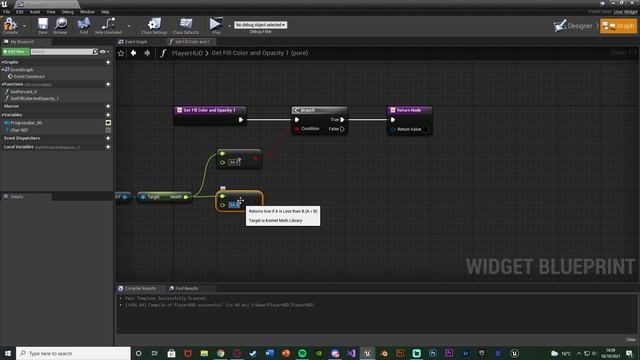
Task: Open Class Defaults
Action: [186, 25]
